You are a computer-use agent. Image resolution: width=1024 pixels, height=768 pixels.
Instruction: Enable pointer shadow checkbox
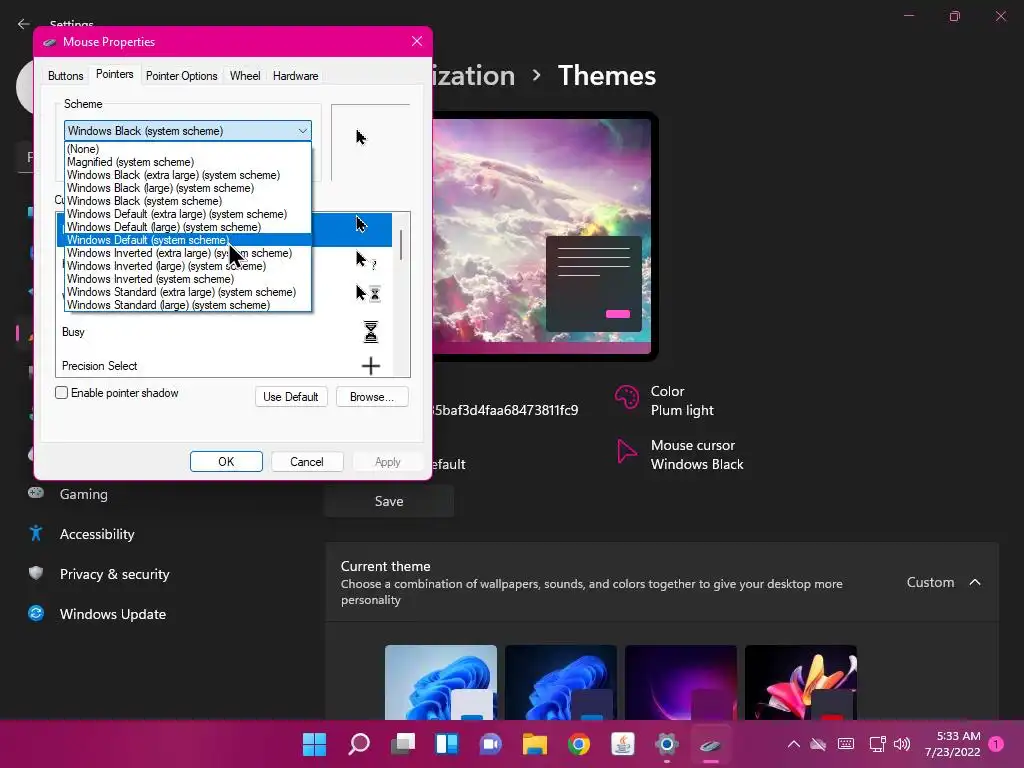(x=61, y=392)
